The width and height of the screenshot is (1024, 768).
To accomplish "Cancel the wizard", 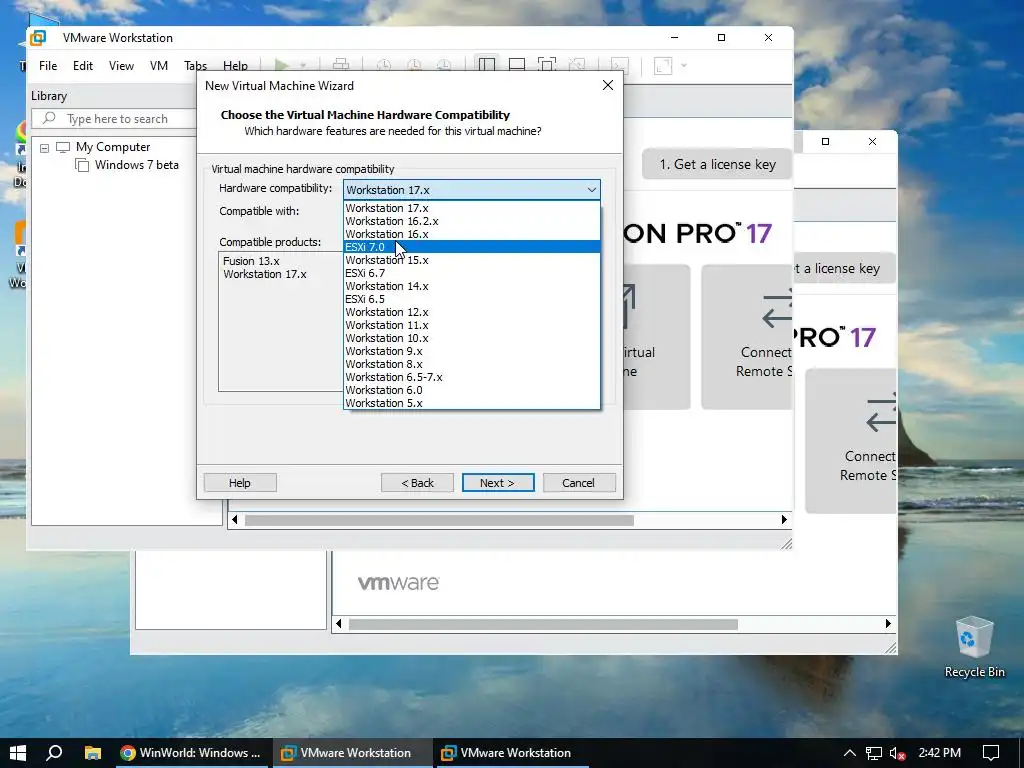I will coord(579,483).
